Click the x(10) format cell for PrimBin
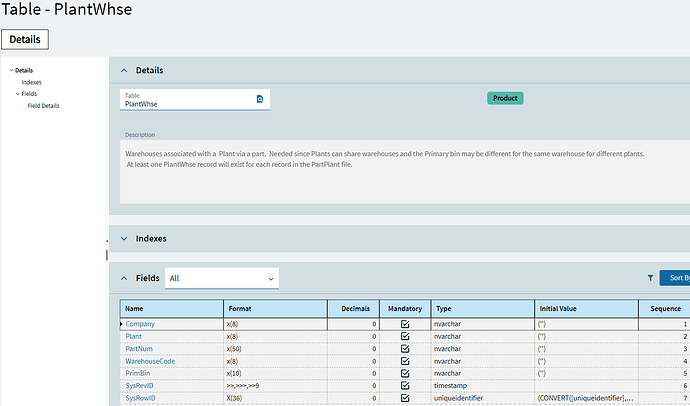Viewport: 690px width, 406px height. (x=275, y=373)
